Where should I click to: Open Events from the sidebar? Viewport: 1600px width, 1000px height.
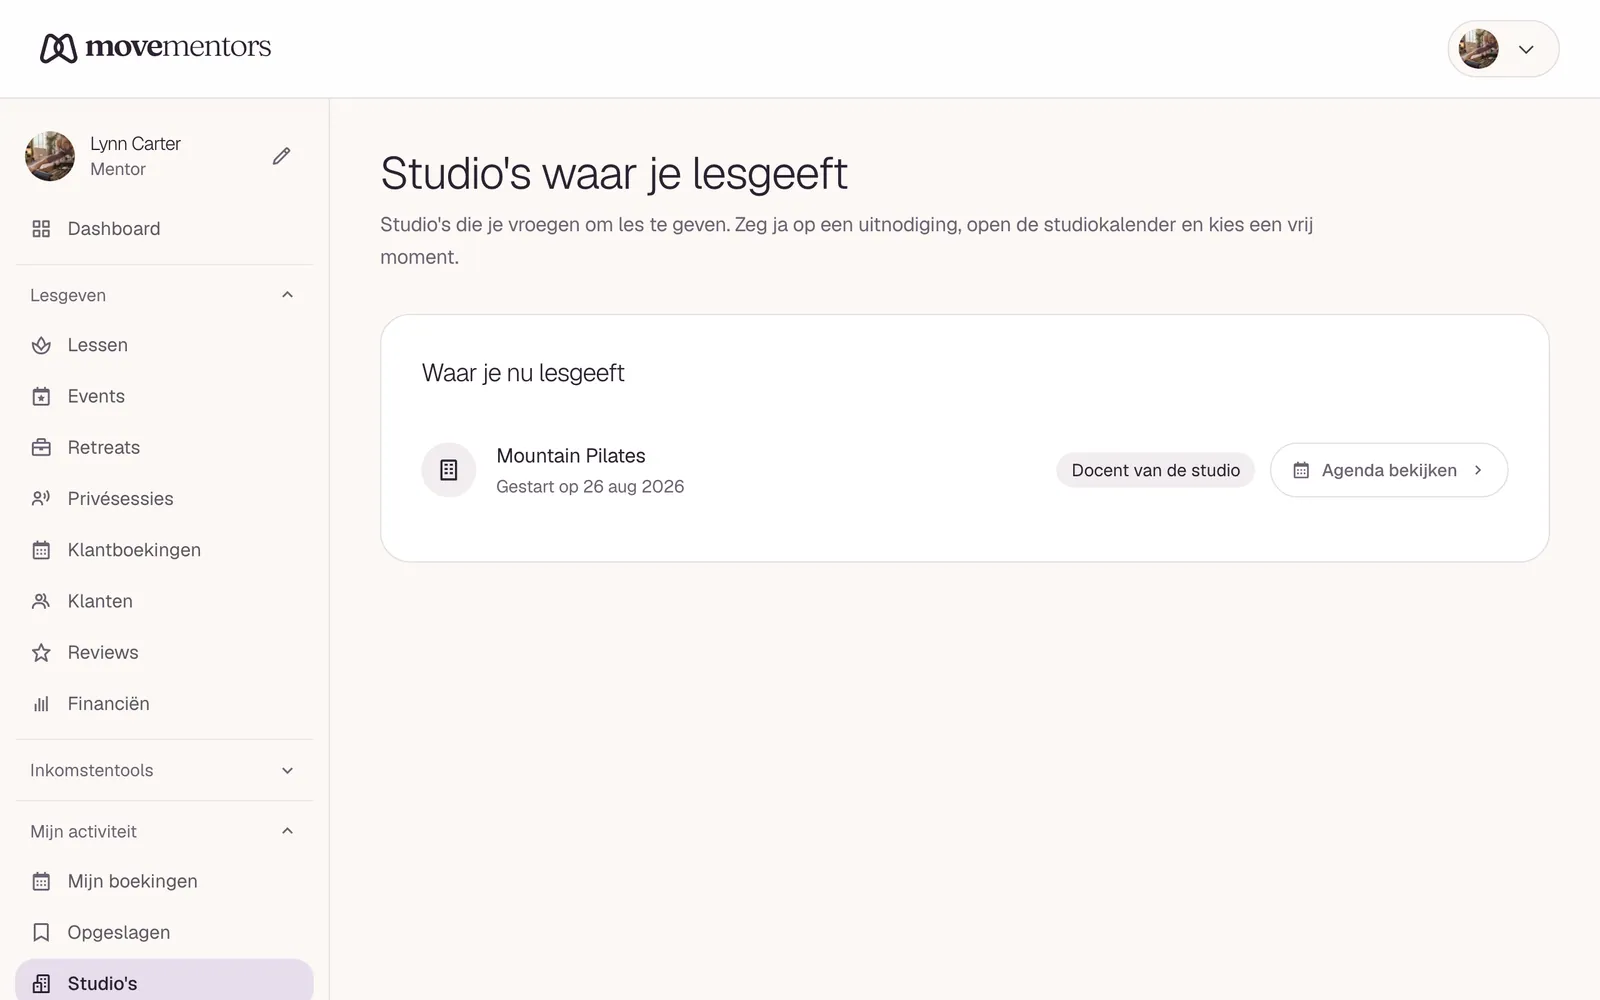coord(164,396)
